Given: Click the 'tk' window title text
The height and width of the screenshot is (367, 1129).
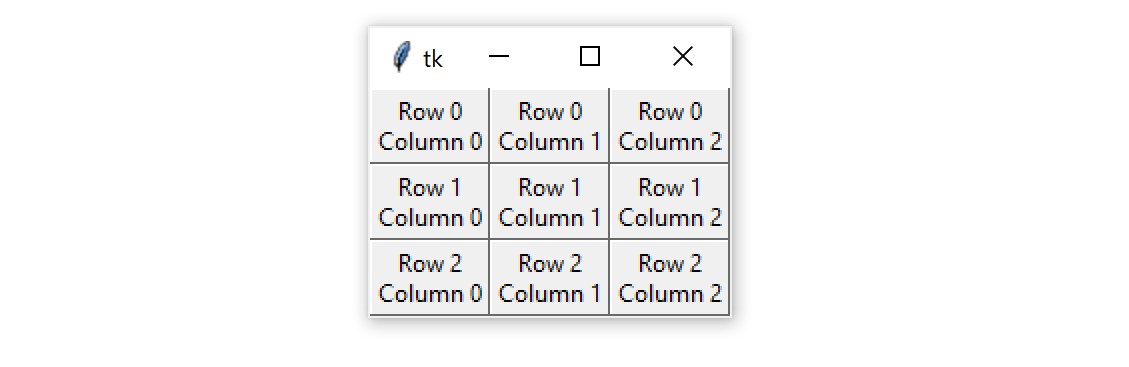Looking at the screenshot, I should [433, 59].
